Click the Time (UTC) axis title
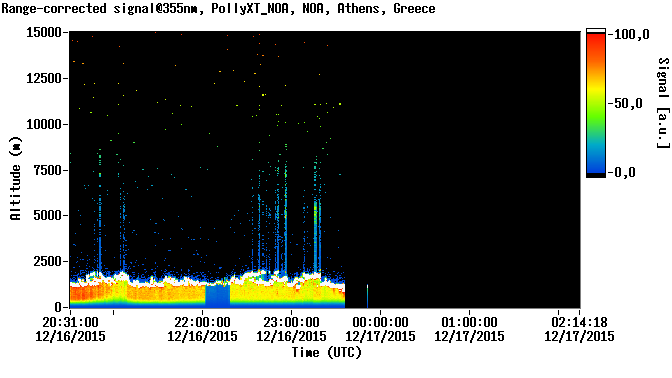Image resolution: width=672 pixels, height=378 pixels. (x=327, y=353)
